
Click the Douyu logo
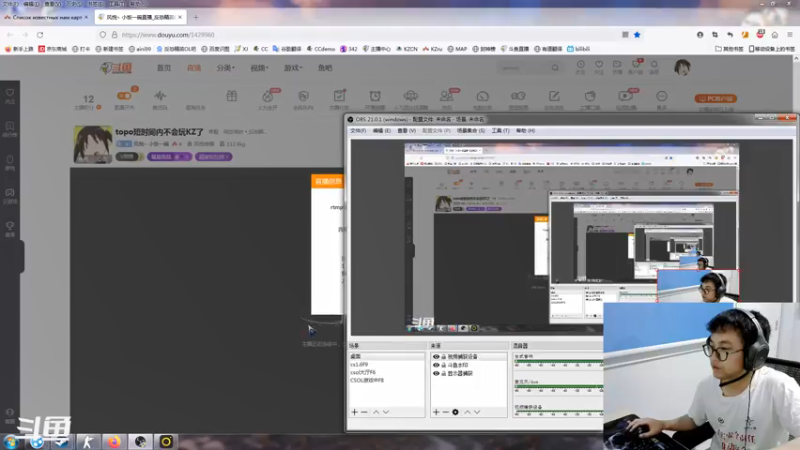coord(116,68)
